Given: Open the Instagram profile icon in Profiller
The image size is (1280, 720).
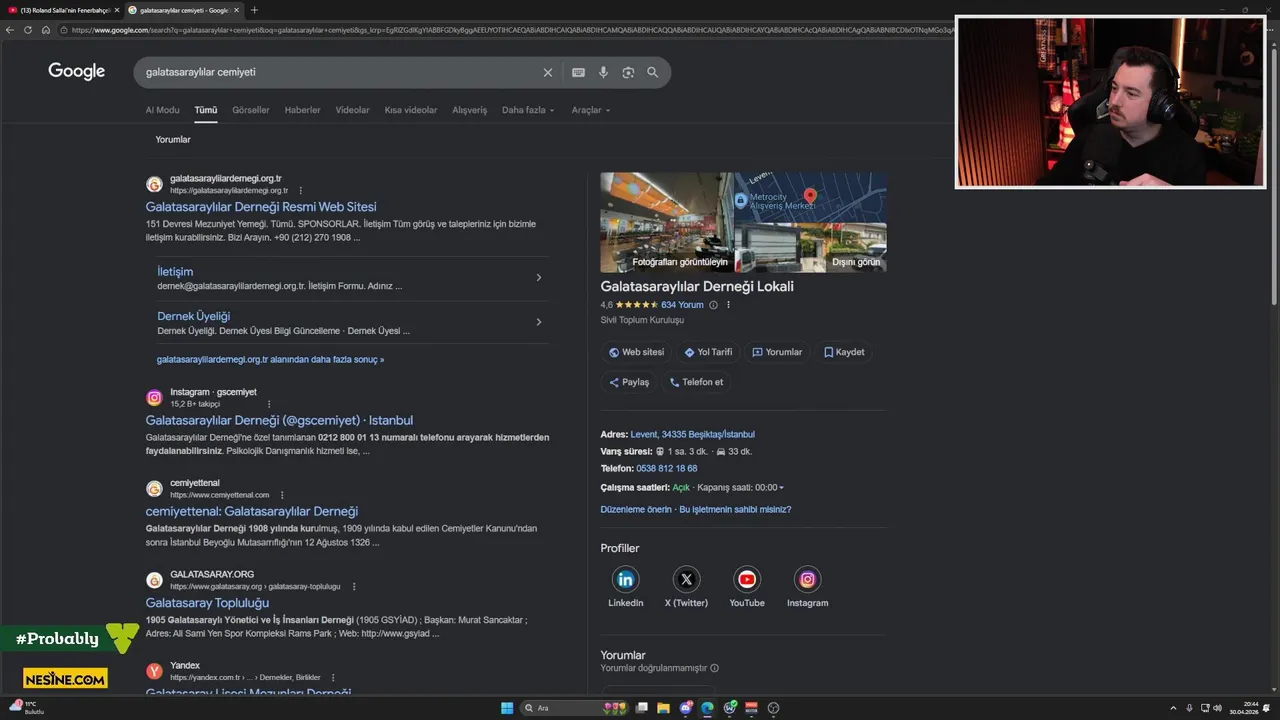Looking at the screenshot, I should pos(807,579).
